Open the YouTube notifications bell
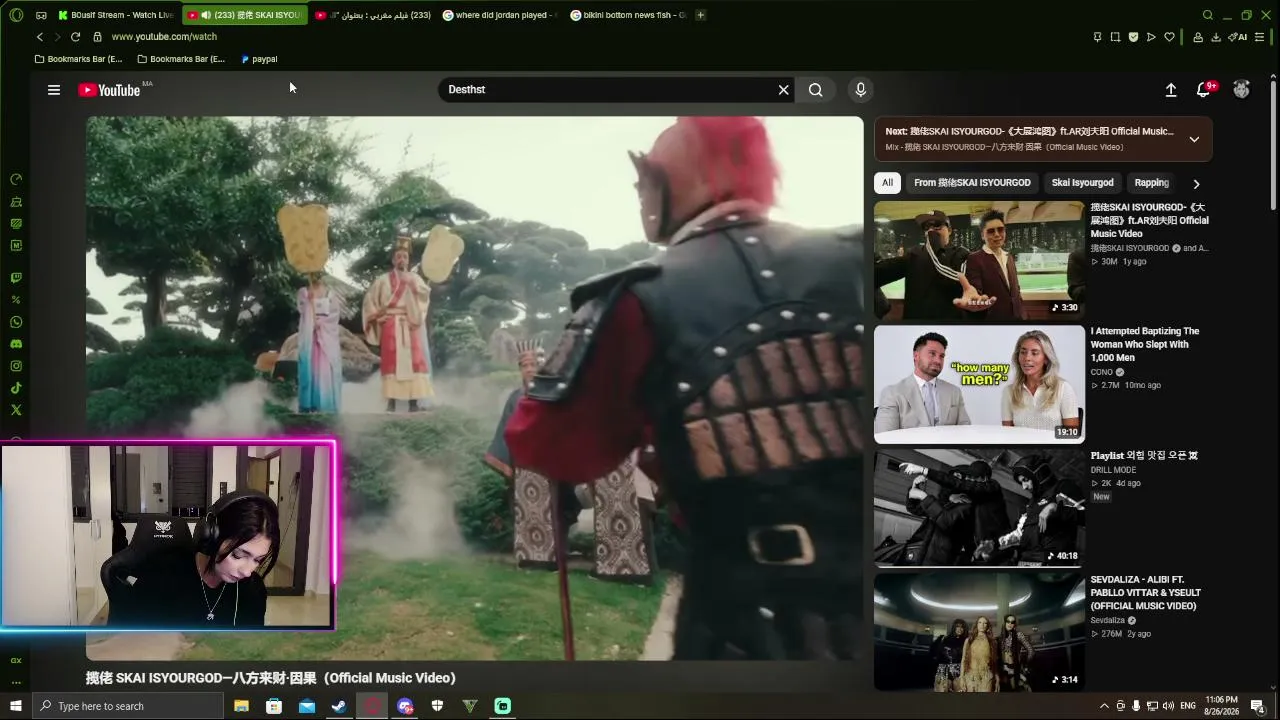1280x720 pixels. coord(1205,90)
